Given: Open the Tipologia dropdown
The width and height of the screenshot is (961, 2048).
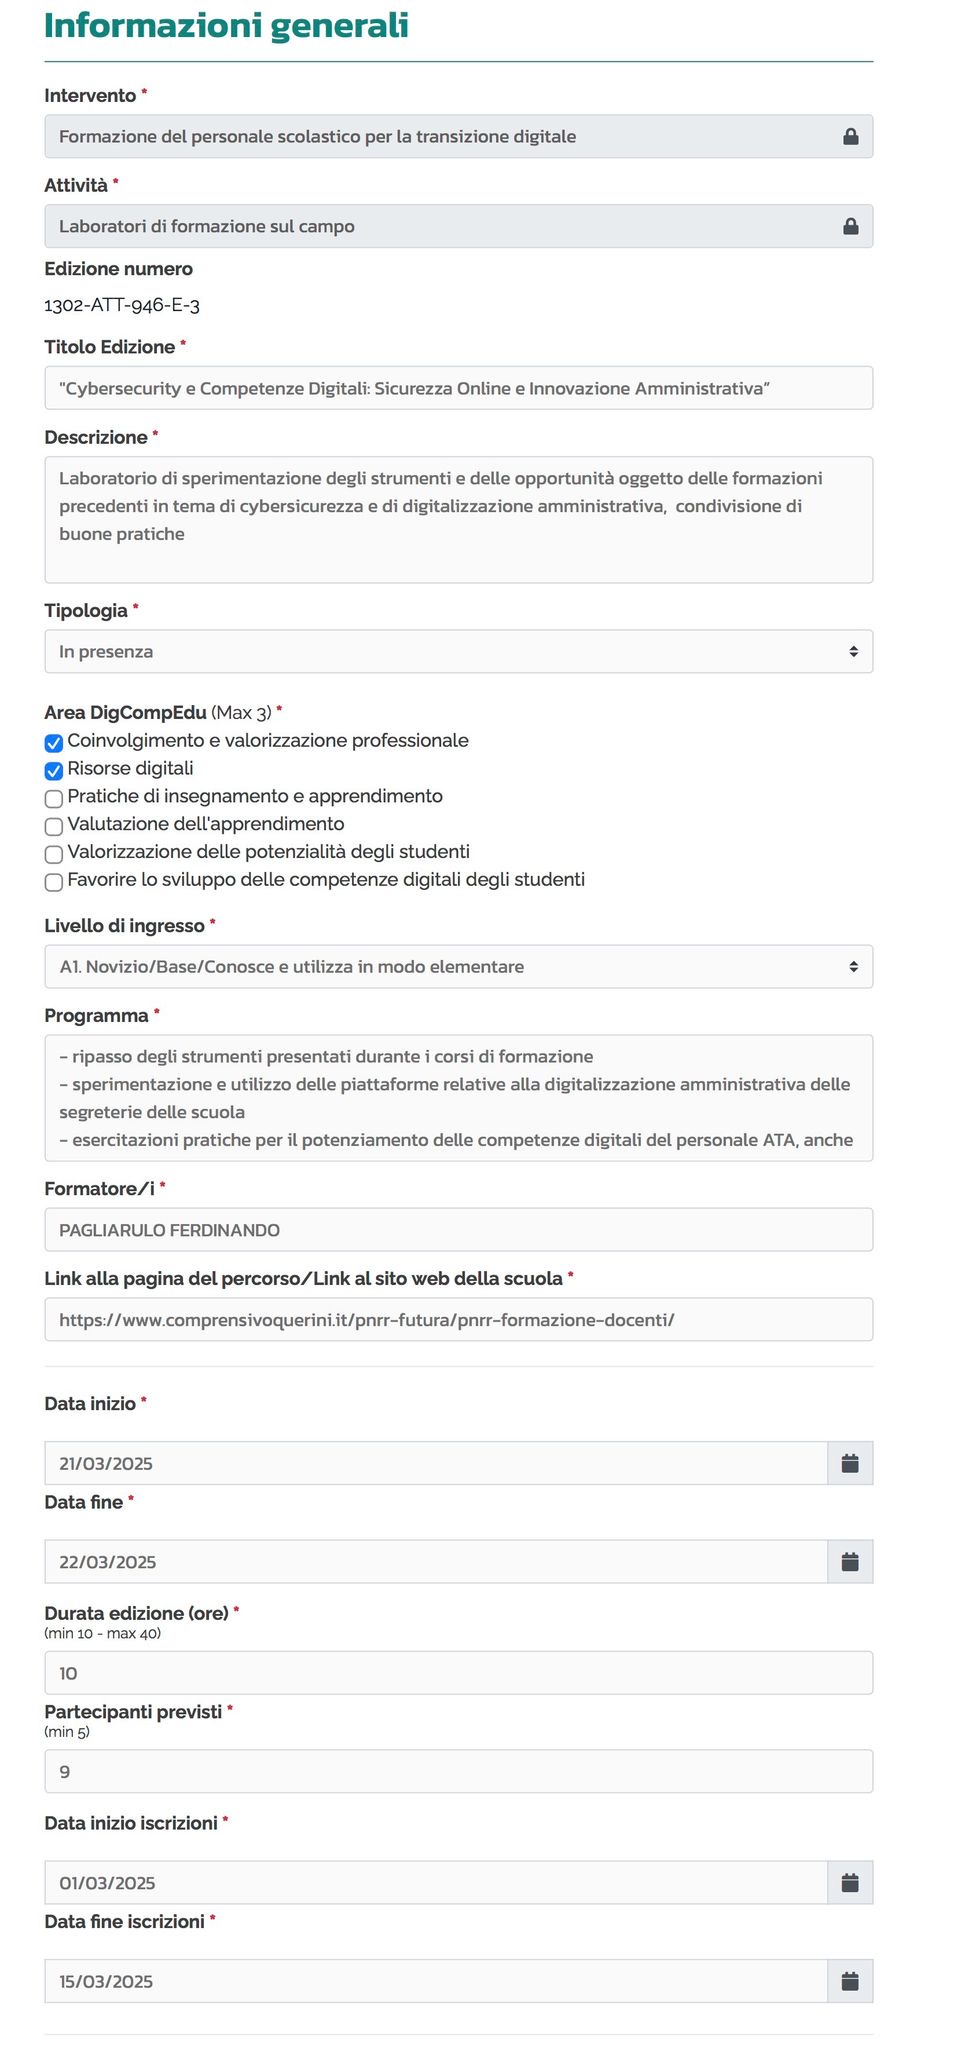Looking at the screenshot, I should coord(459,651).
